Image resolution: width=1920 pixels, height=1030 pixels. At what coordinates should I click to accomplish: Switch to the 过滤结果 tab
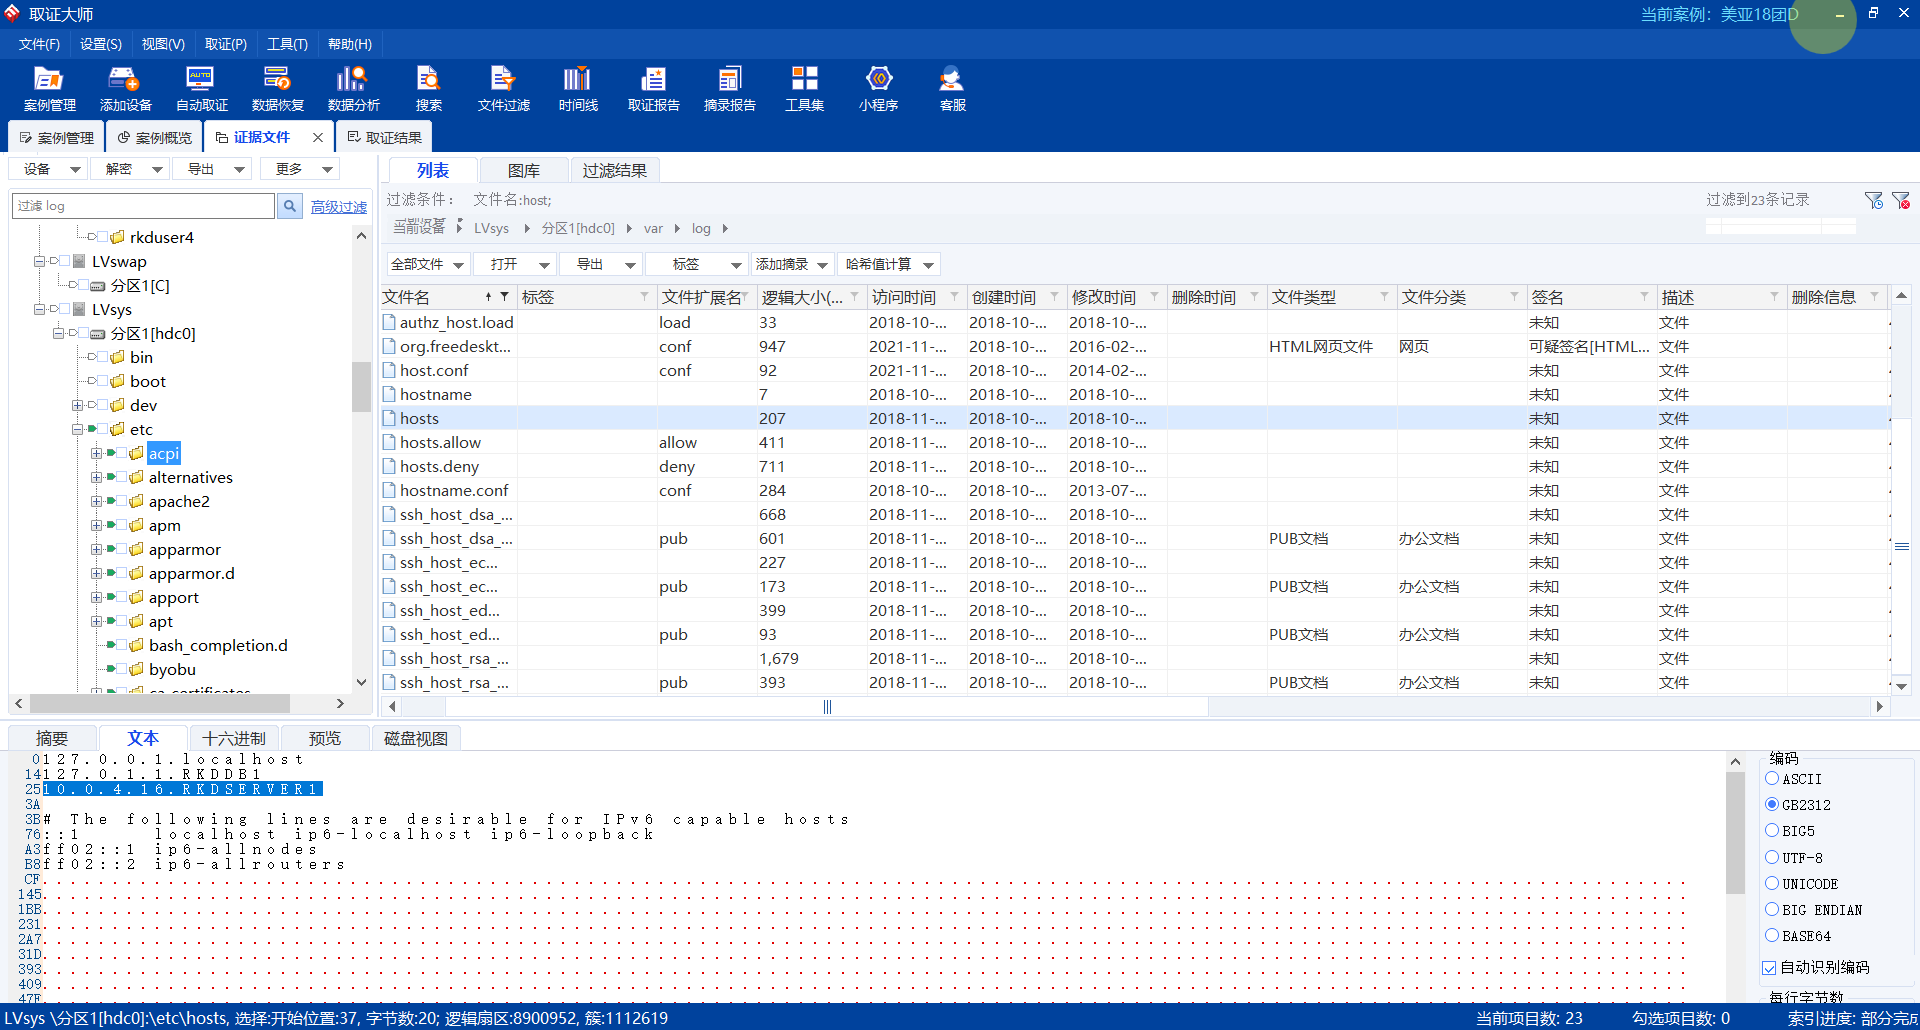[614, 170]
